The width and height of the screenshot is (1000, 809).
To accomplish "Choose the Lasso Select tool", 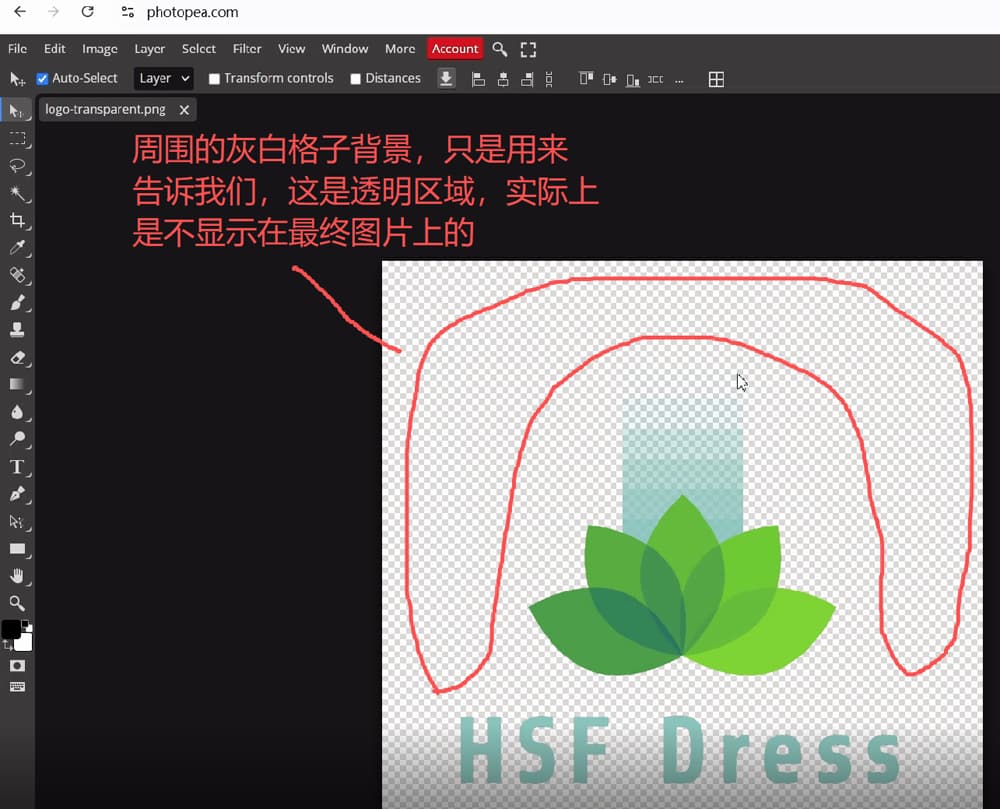I will tap(17, 166).
